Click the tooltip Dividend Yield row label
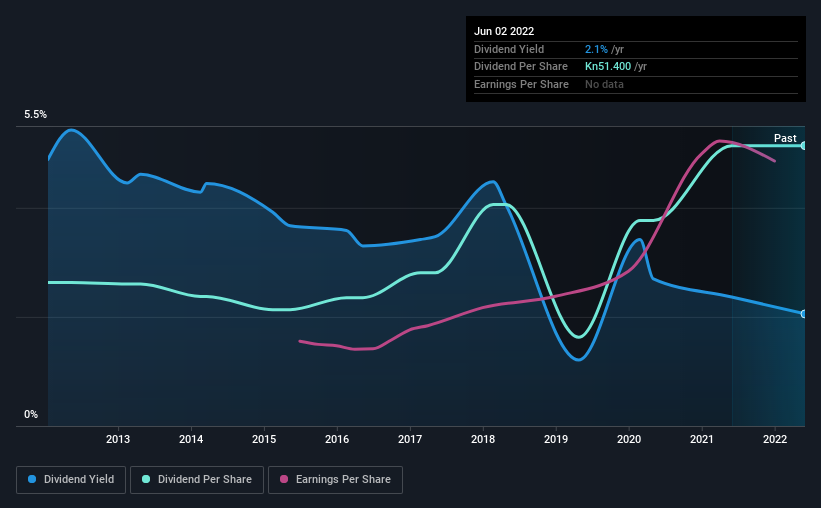 pos(509,49)
